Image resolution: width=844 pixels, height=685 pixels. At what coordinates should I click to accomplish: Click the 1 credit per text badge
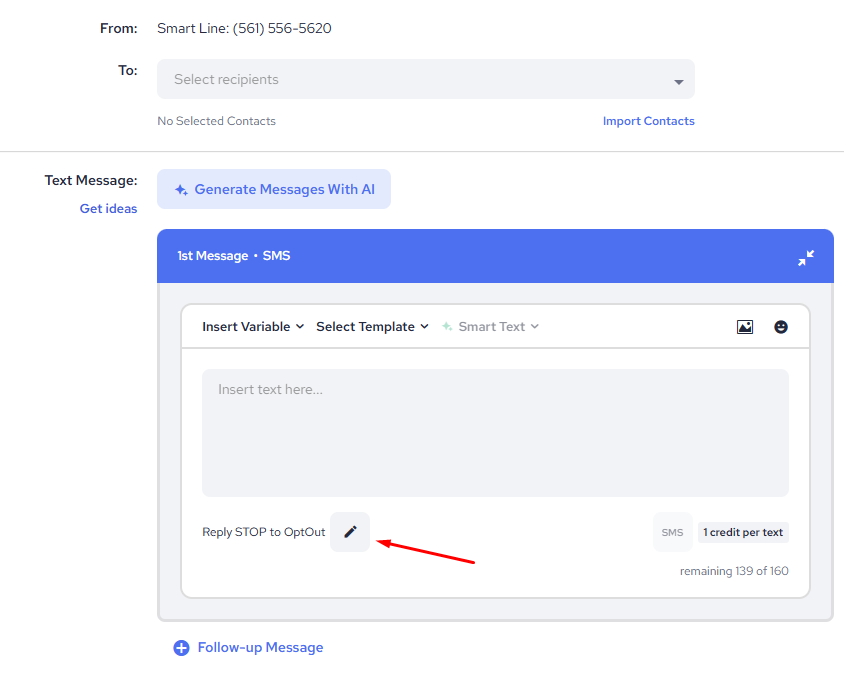(x=743, y=532)
